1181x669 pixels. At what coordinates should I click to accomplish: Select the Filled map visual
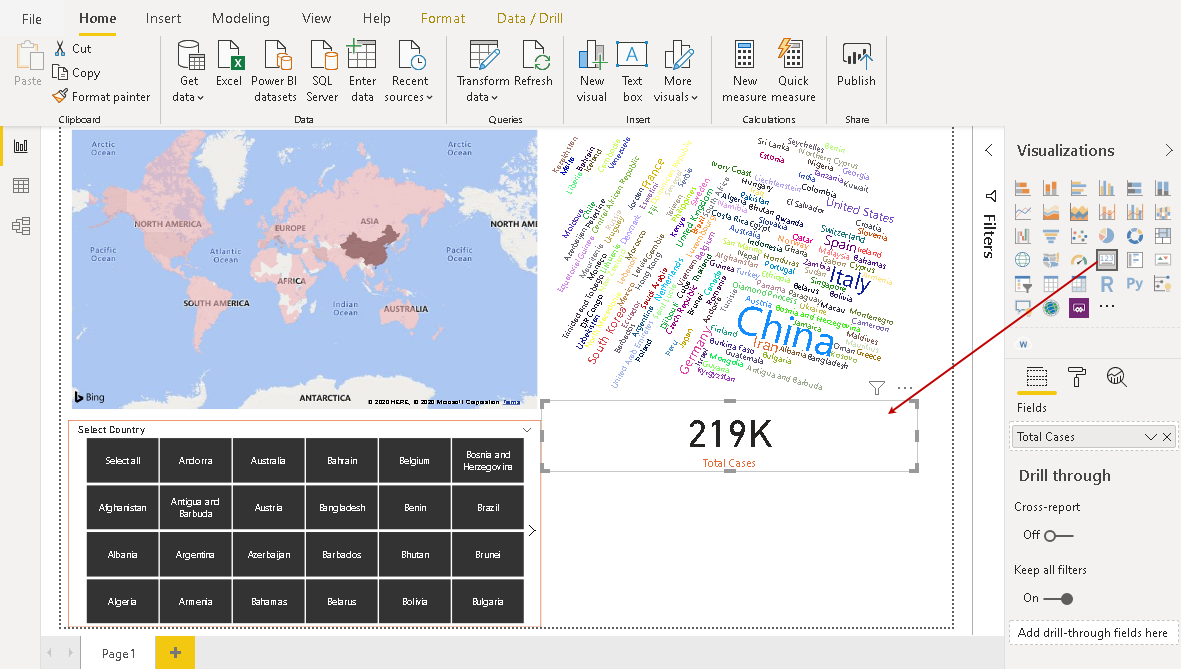coord(1051,260)
